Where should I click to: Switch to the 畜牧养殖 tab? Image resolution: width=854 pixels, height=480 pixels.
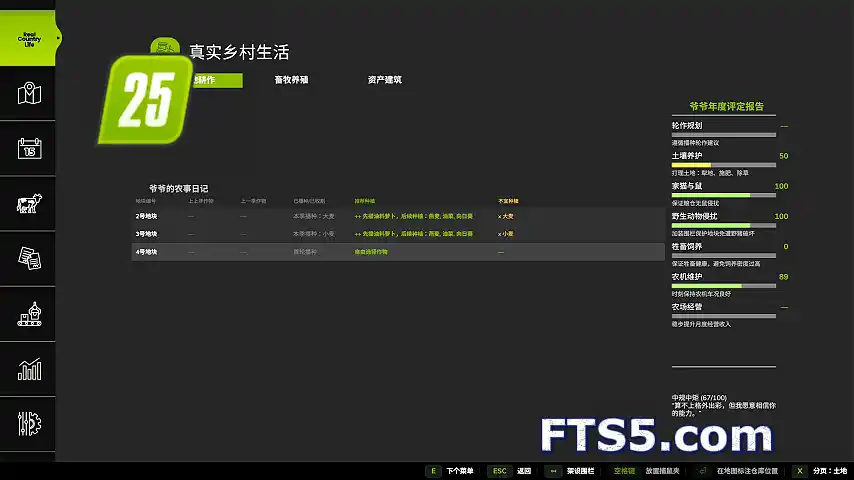click(291, 80)
